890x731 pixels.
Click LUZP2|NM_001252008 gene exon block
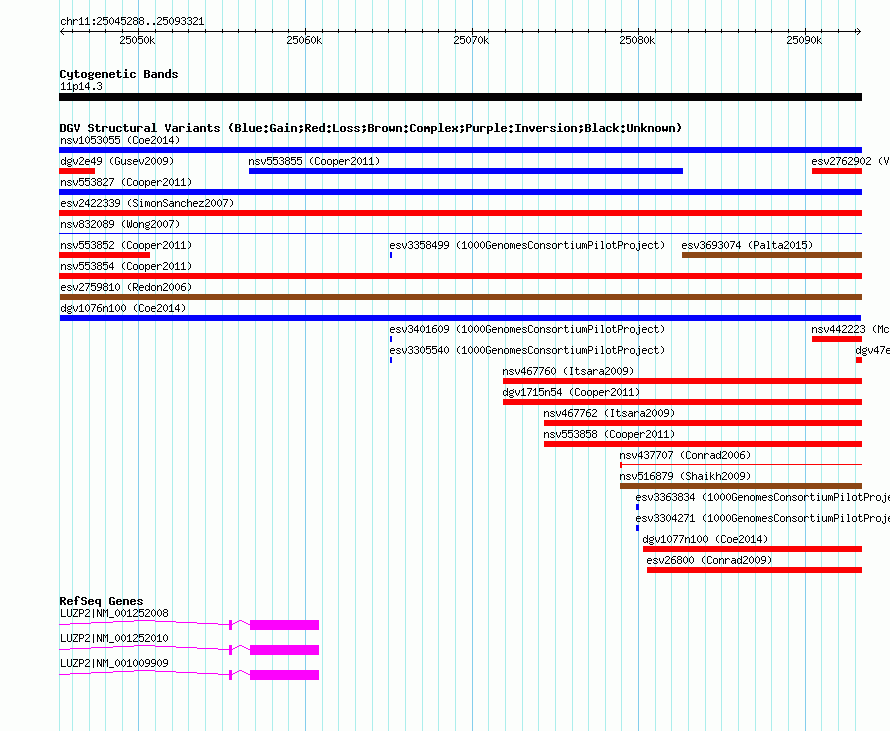tap(284, 625)
